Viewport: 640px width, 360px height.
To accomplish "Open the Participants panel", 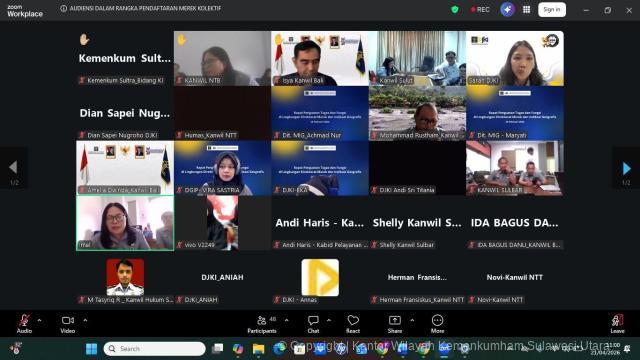I will pos(262,324).
